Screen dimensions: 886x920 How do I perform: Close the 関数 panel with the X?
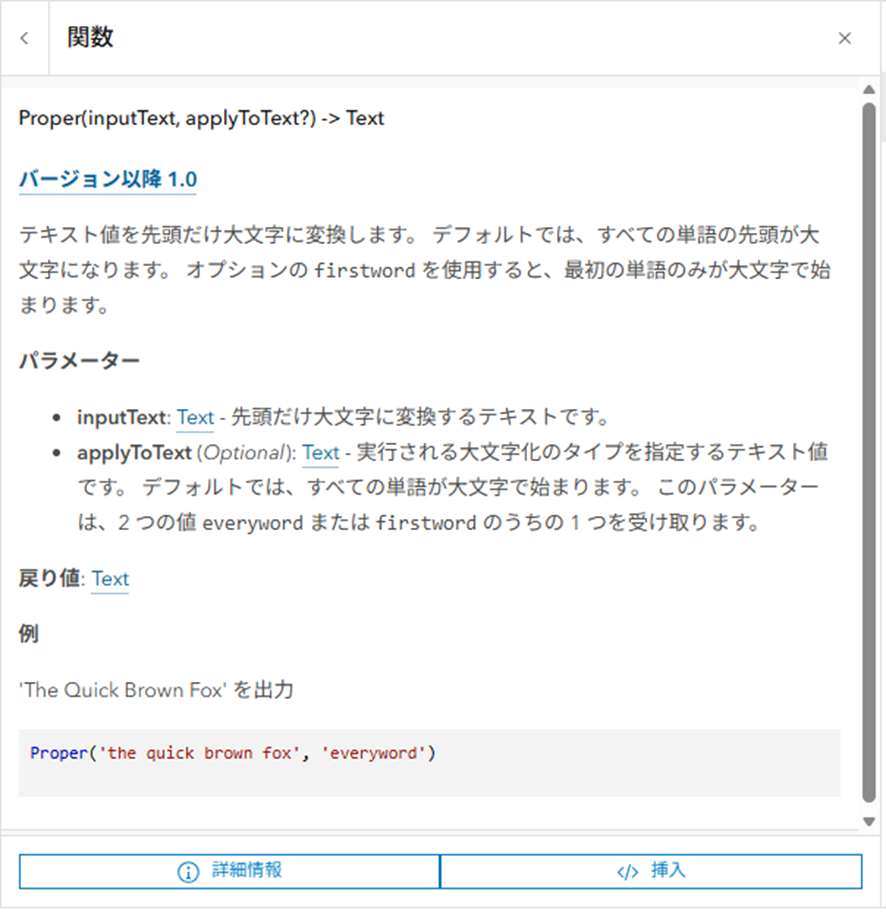[845, 37]
